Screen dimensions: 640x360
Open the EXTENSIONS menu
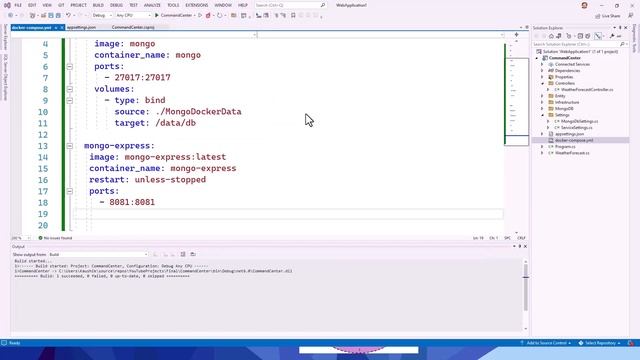click(x=197, y=5)
